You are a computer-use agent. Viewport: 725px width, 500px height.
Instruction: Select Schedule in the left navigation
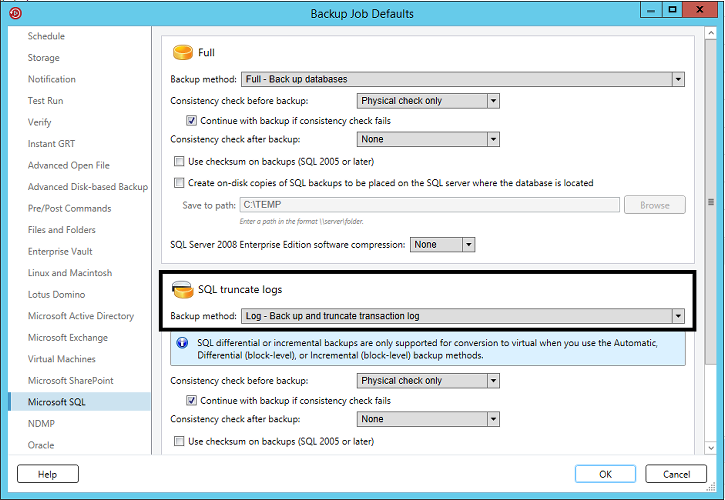pos(46,36)
